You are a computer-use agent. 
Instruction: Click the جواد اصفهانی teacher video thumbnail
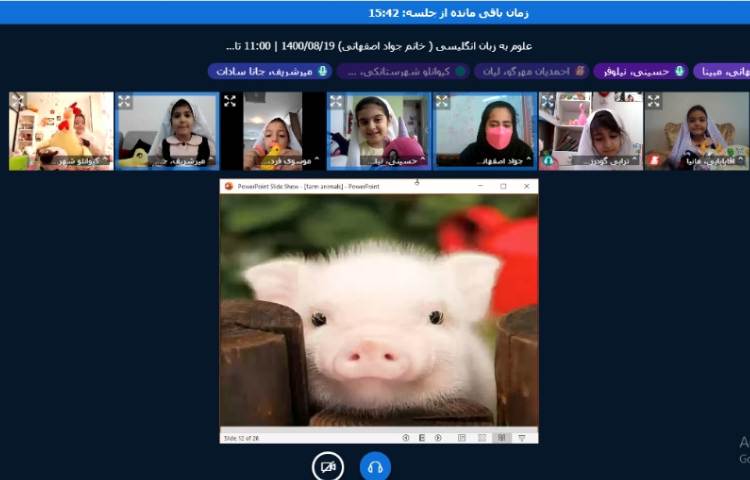click(x=485, y=131)
